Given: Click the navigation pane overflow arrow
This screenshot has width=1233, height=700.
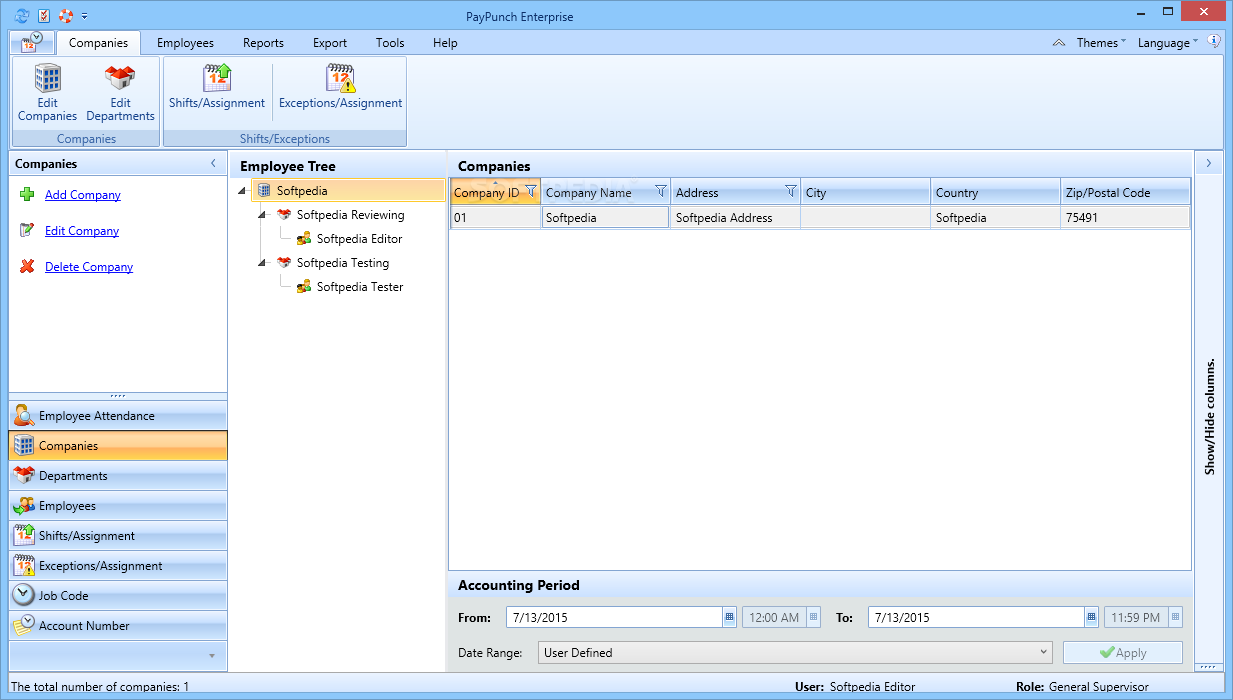Looking at the screenshot, I should coord(211,656).
